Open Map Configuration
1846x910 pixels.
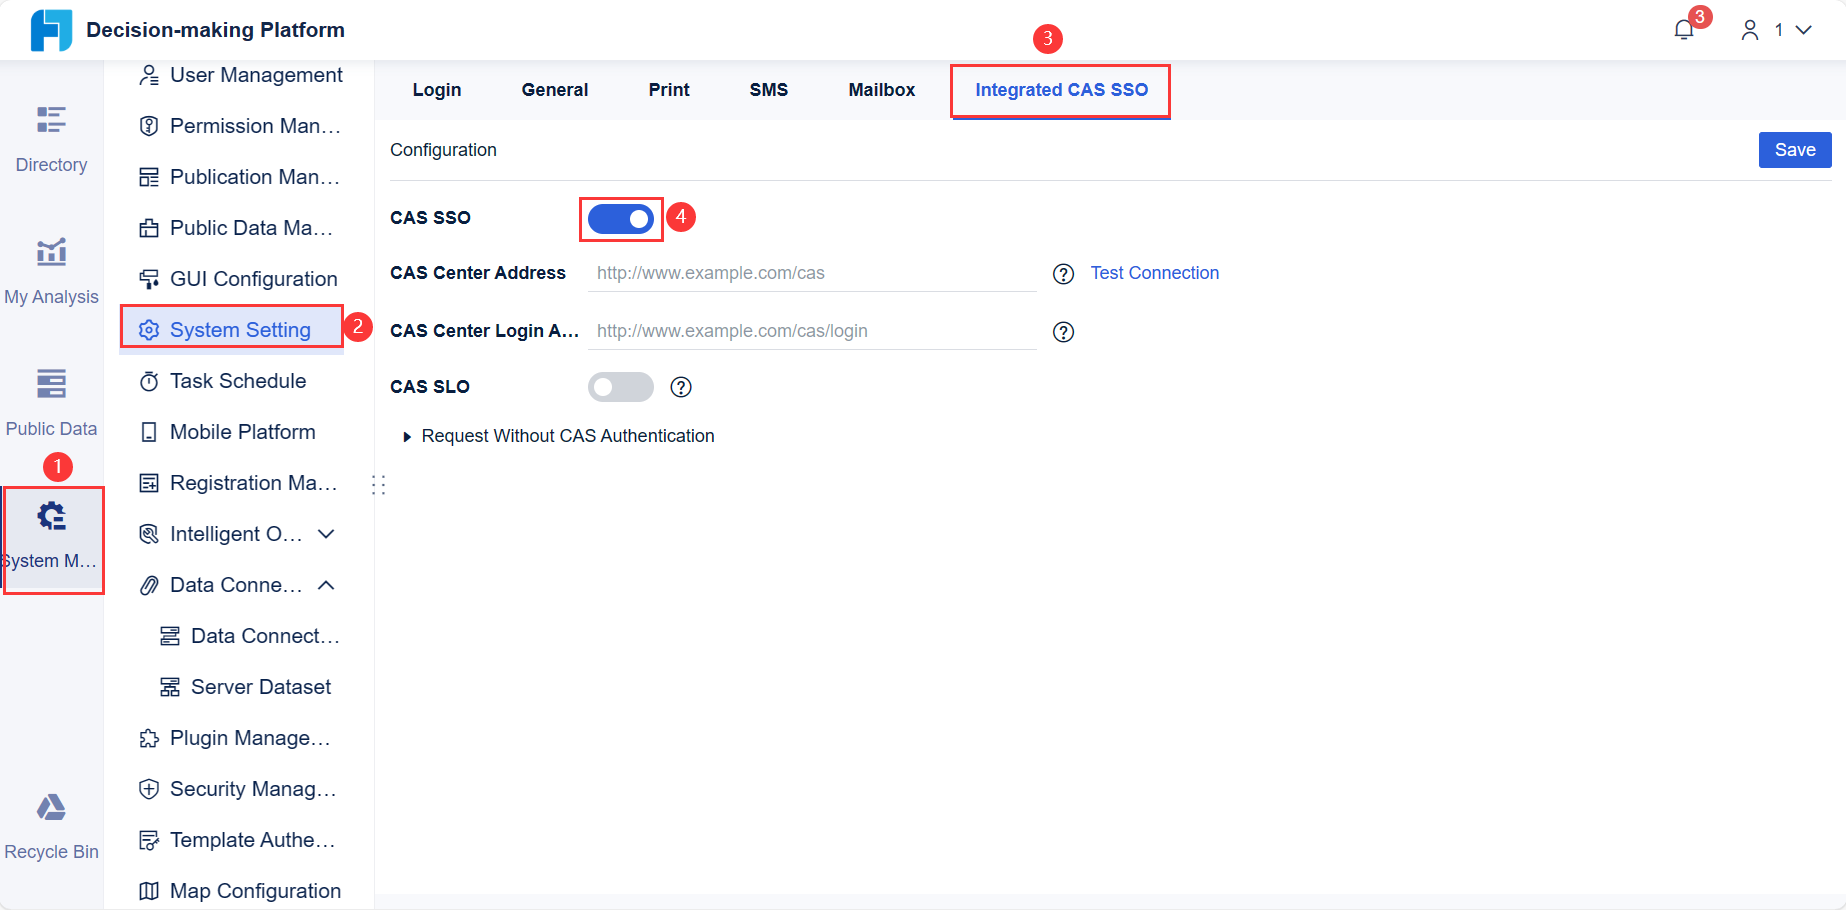pyautogui.click(x=256, y=890)
